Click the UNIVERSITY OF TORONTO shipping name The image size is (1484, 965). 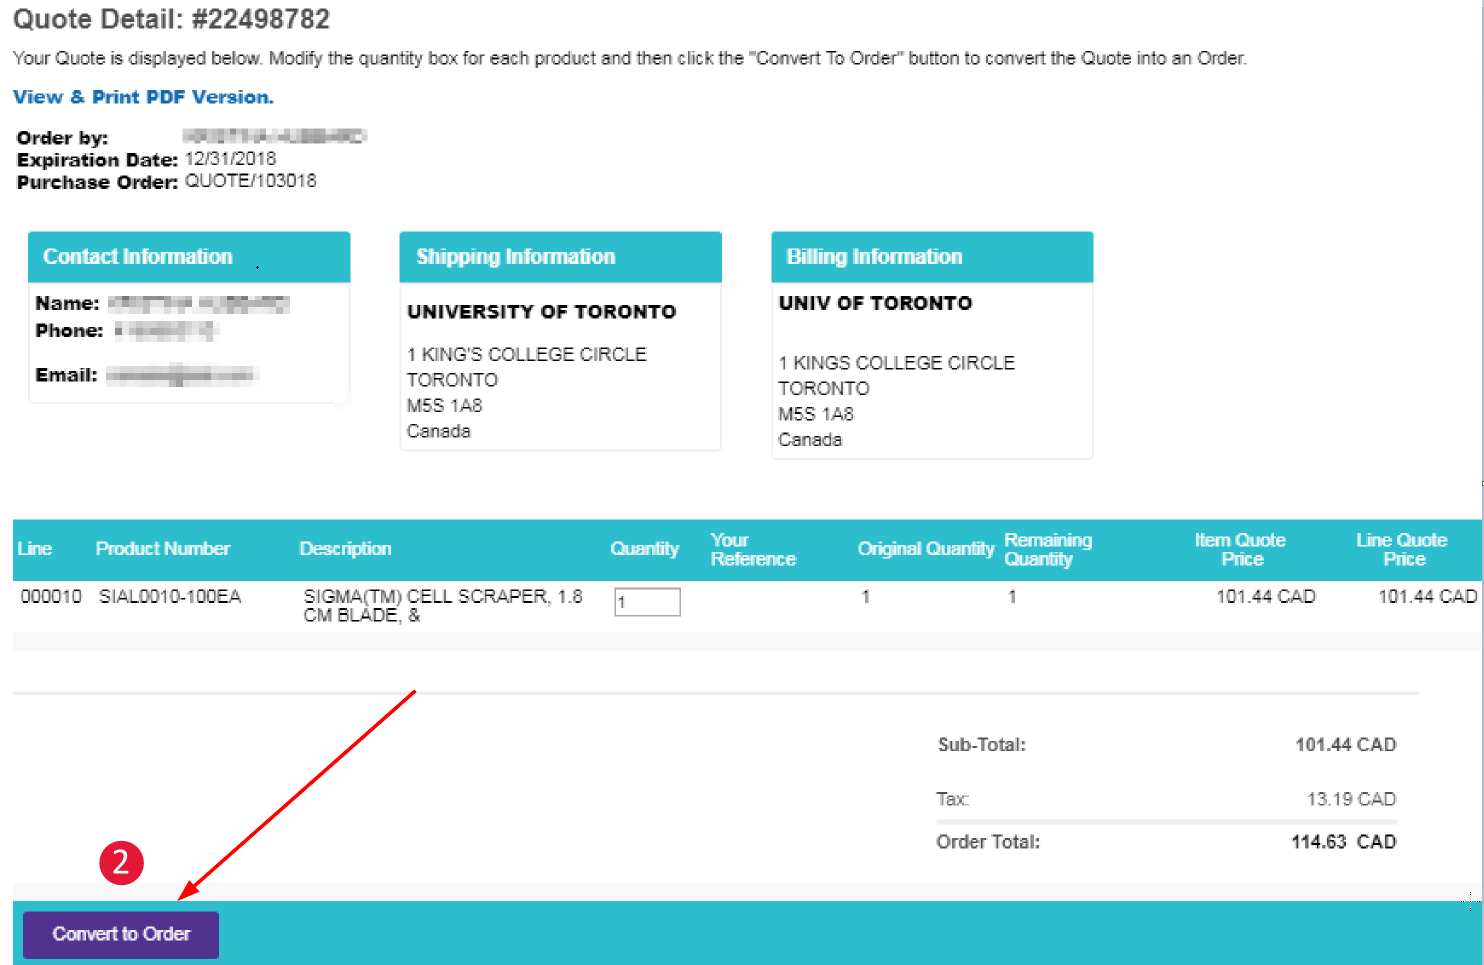pyautogui.click(x=541, y=312)
